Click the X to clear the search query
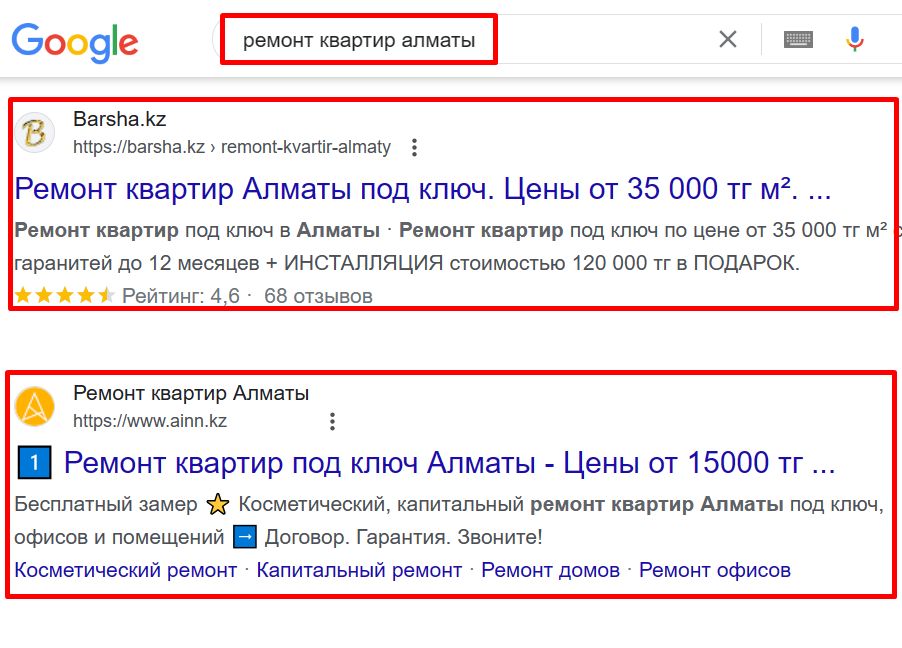The height and width of the screenshot is (648, 902). click(727, 38)
